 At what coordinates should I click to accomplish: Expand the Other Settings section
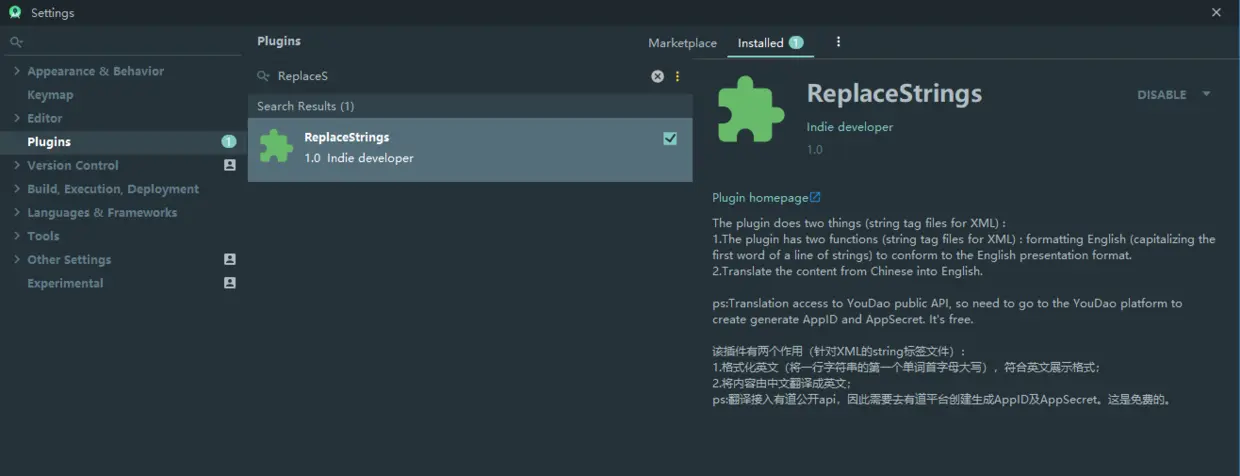click(17, 259)
